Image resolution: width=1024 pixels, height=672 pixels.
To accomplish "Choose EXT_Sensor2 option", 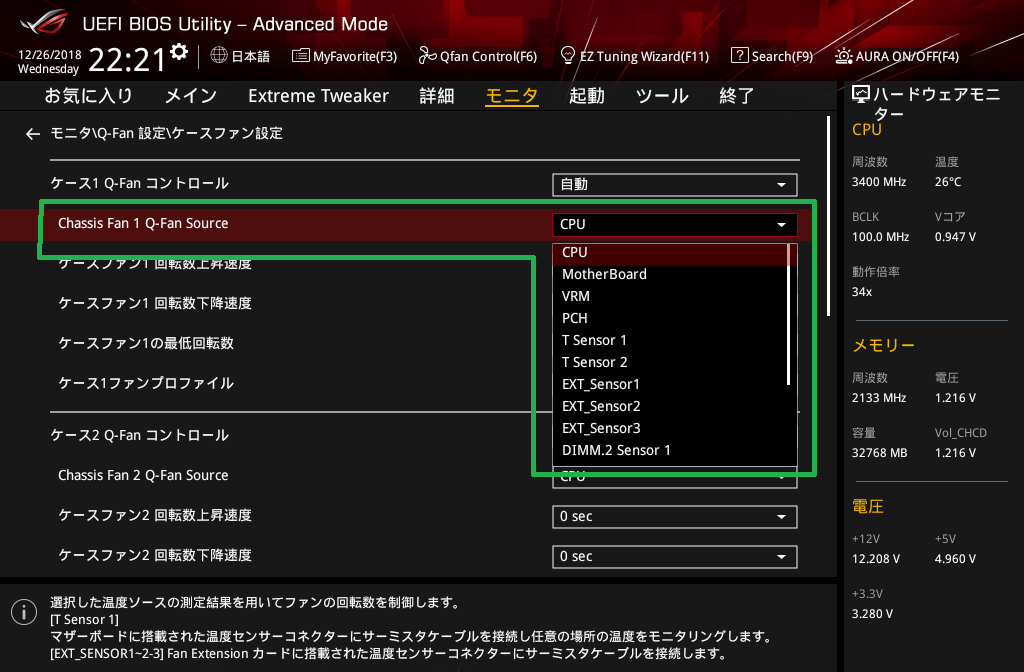I will tap(670, 406).
